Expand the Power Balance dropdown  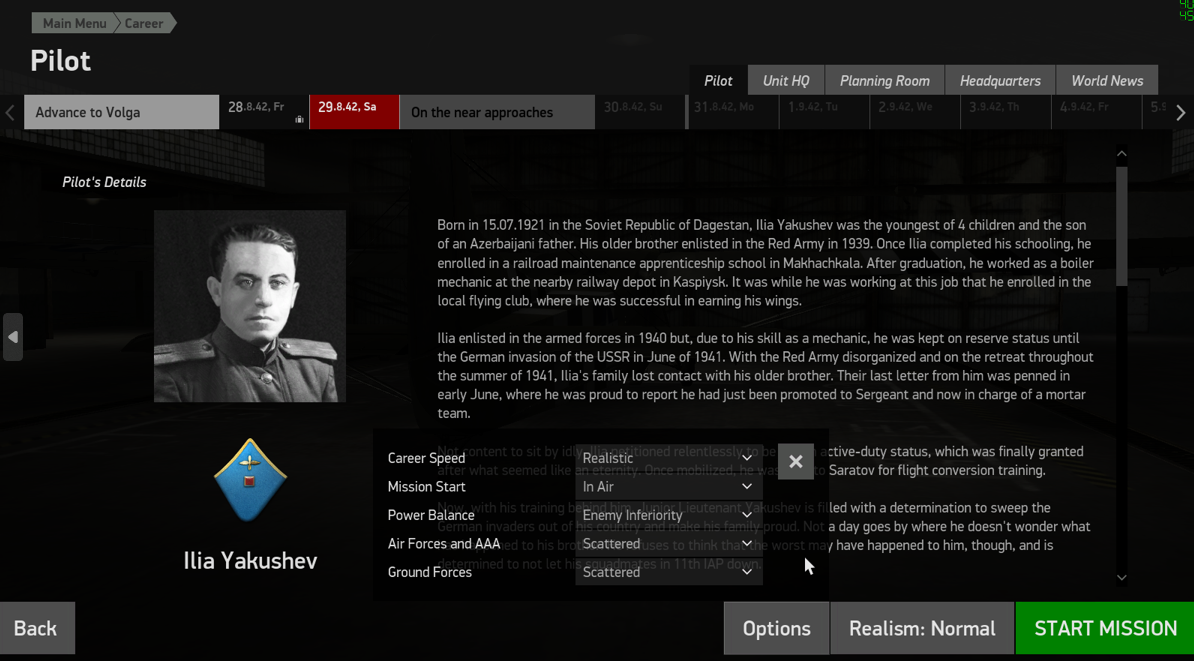pyautogui.click(x=669, y=516)
